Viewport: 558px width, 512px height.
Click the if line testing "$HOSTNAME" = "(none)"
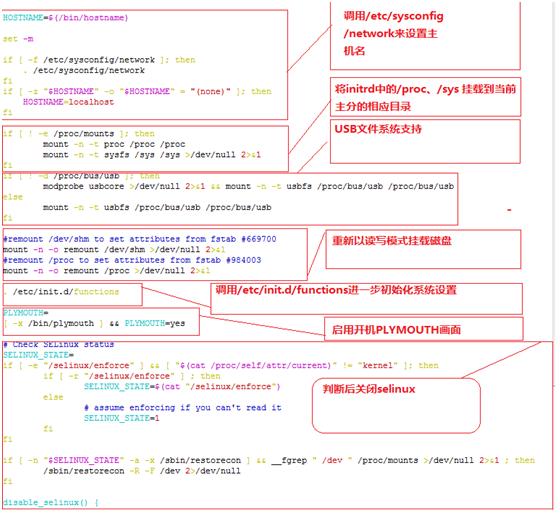click(137, 91)
